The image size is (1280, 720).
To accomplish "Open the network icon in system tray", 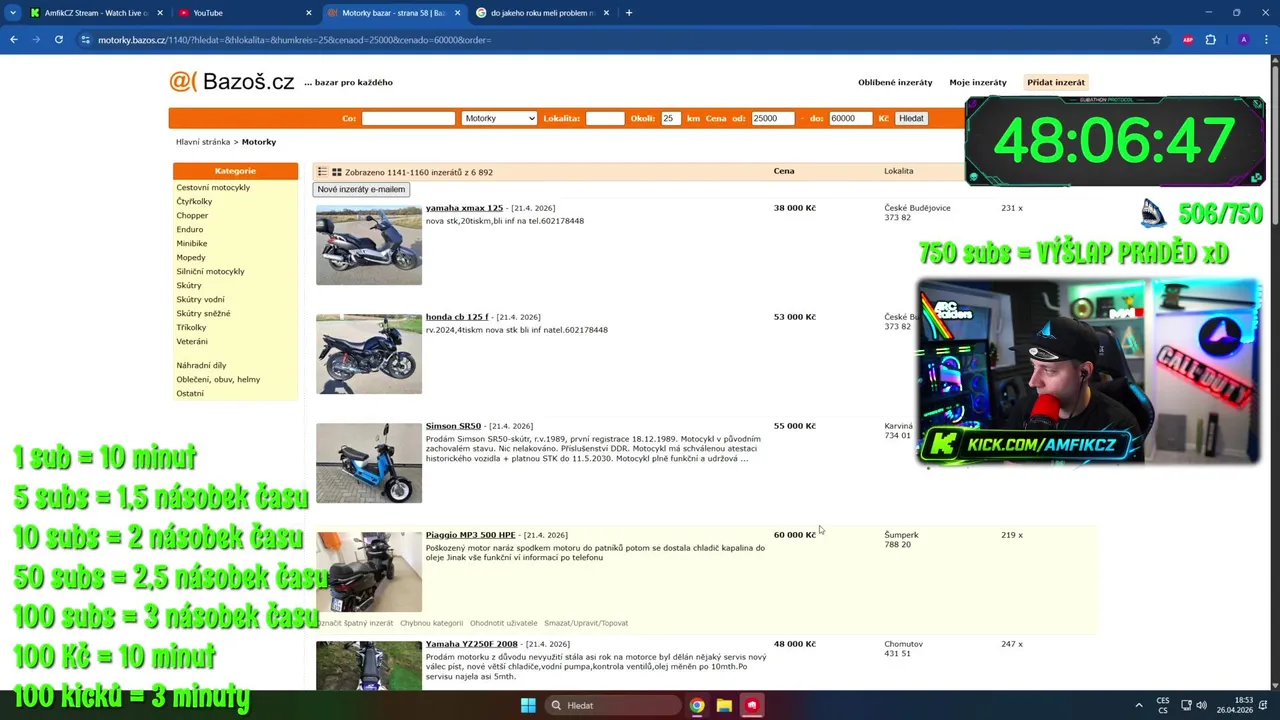I will [1186, 705].
